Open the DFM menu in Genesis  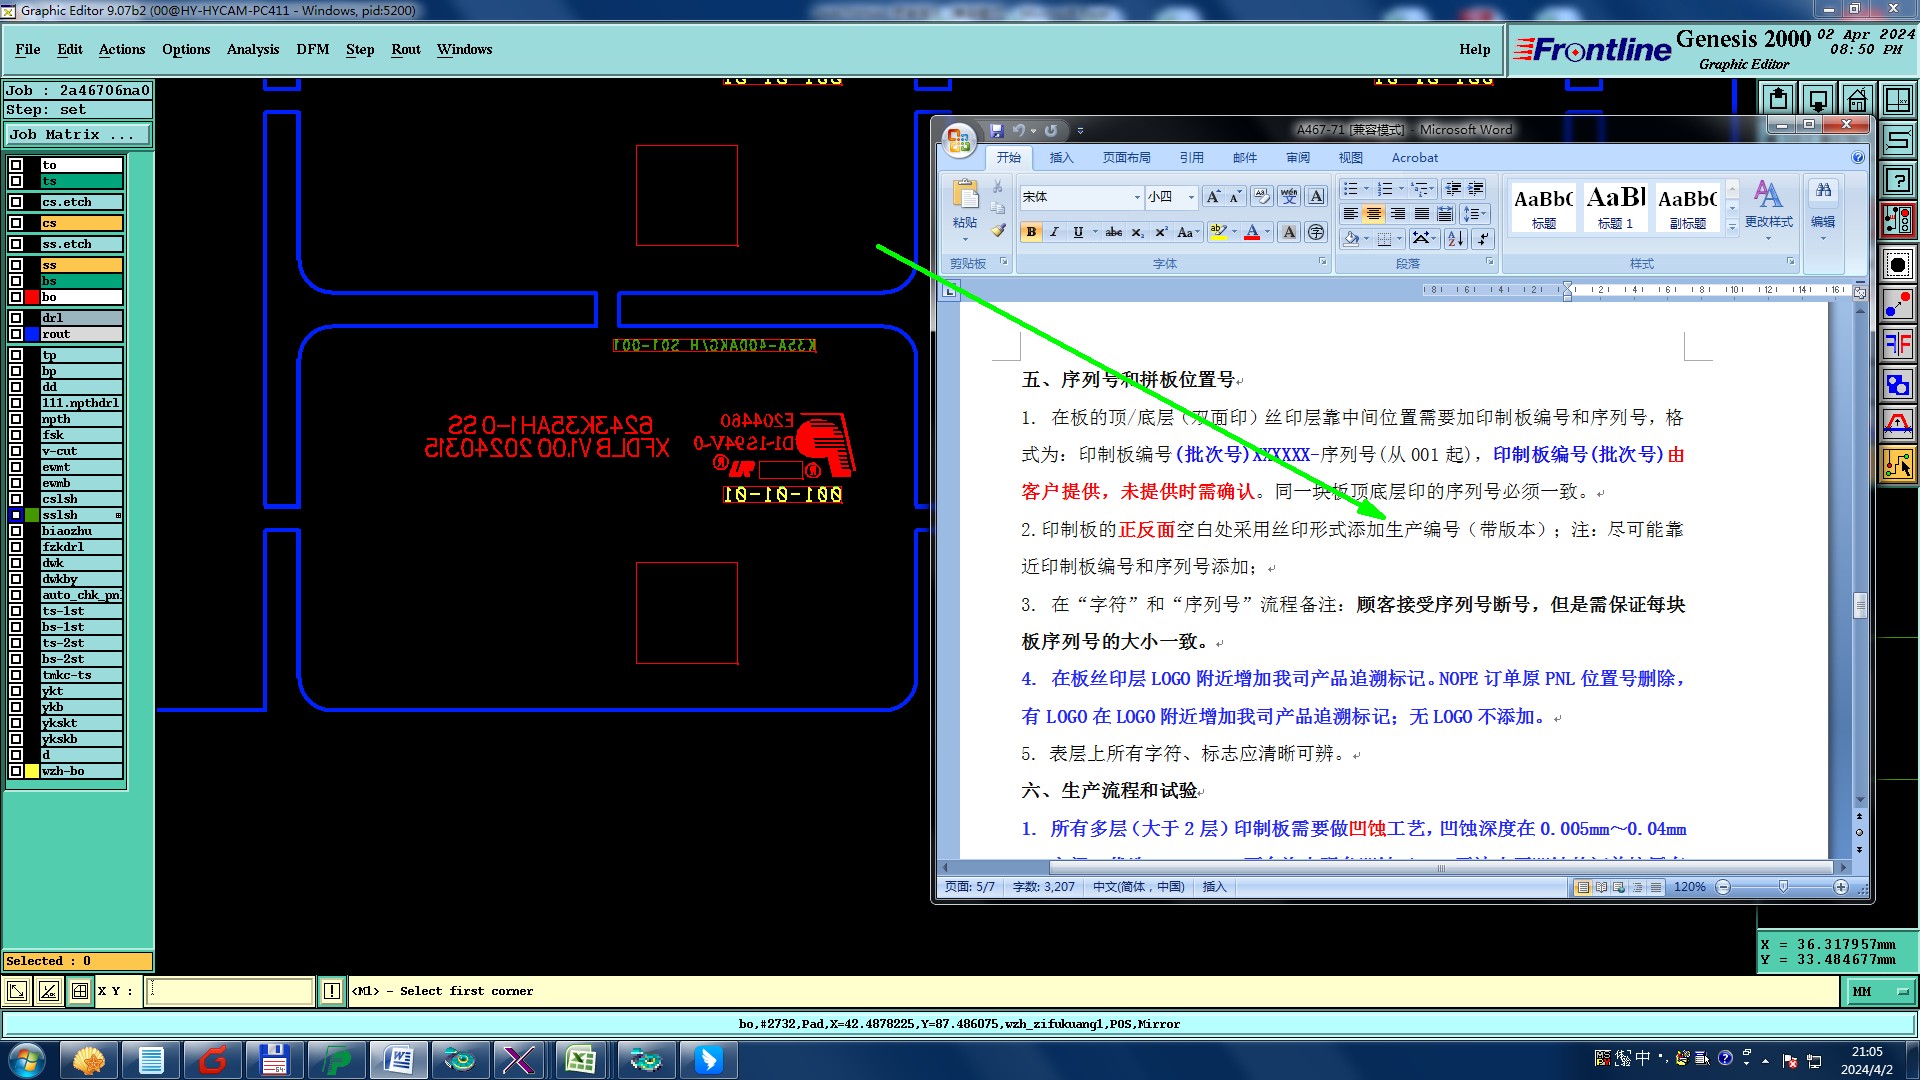pyautogui.click(x=313, y=49)
